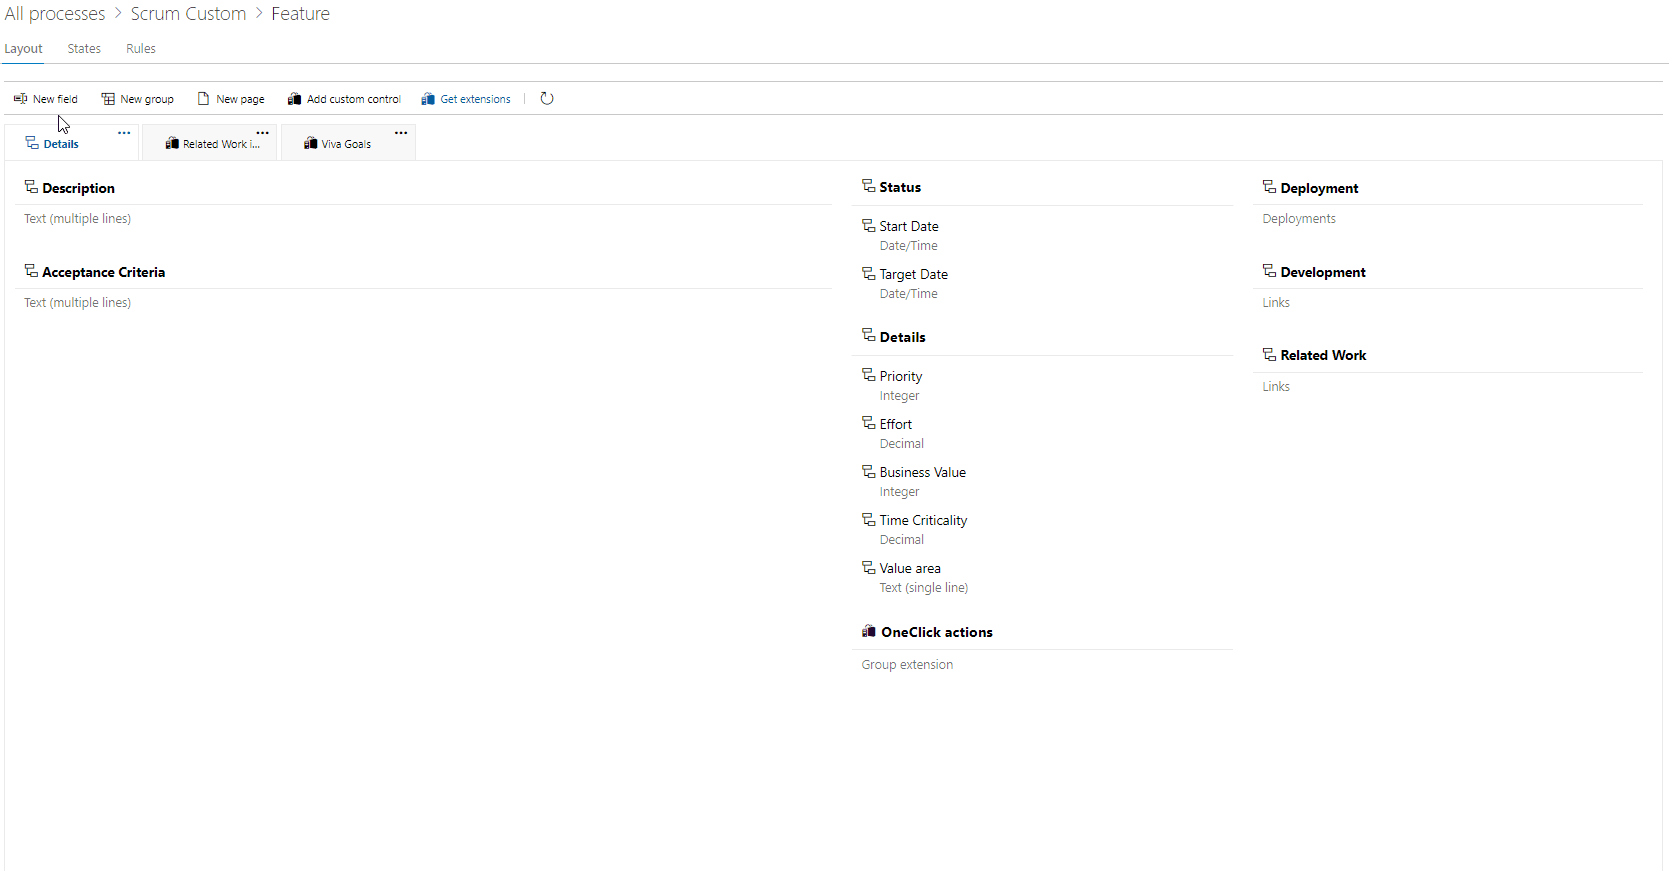Open the ellipsis menu on Details tab
The width and height of the screenshot is (1669, 871).
pyautogui.click(x=124, y=133)
